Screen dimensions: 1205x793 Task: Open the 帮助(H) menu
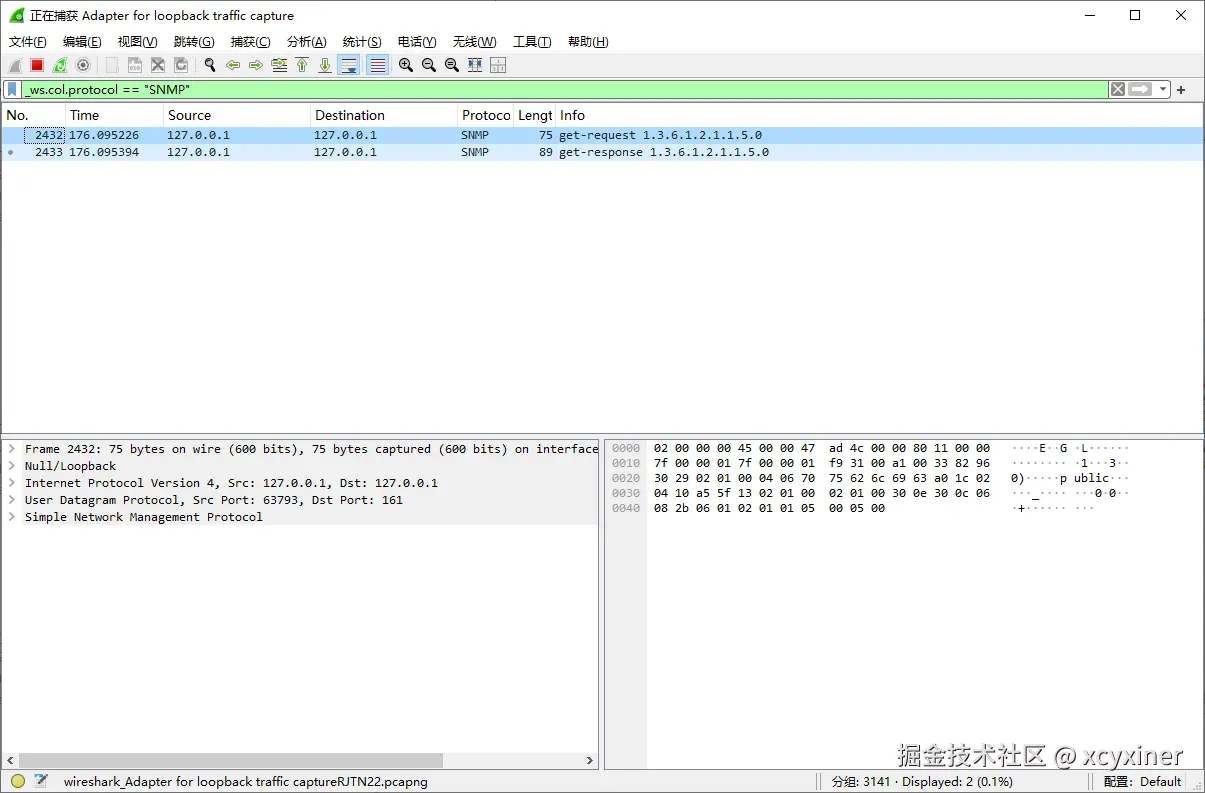(588, 42)
